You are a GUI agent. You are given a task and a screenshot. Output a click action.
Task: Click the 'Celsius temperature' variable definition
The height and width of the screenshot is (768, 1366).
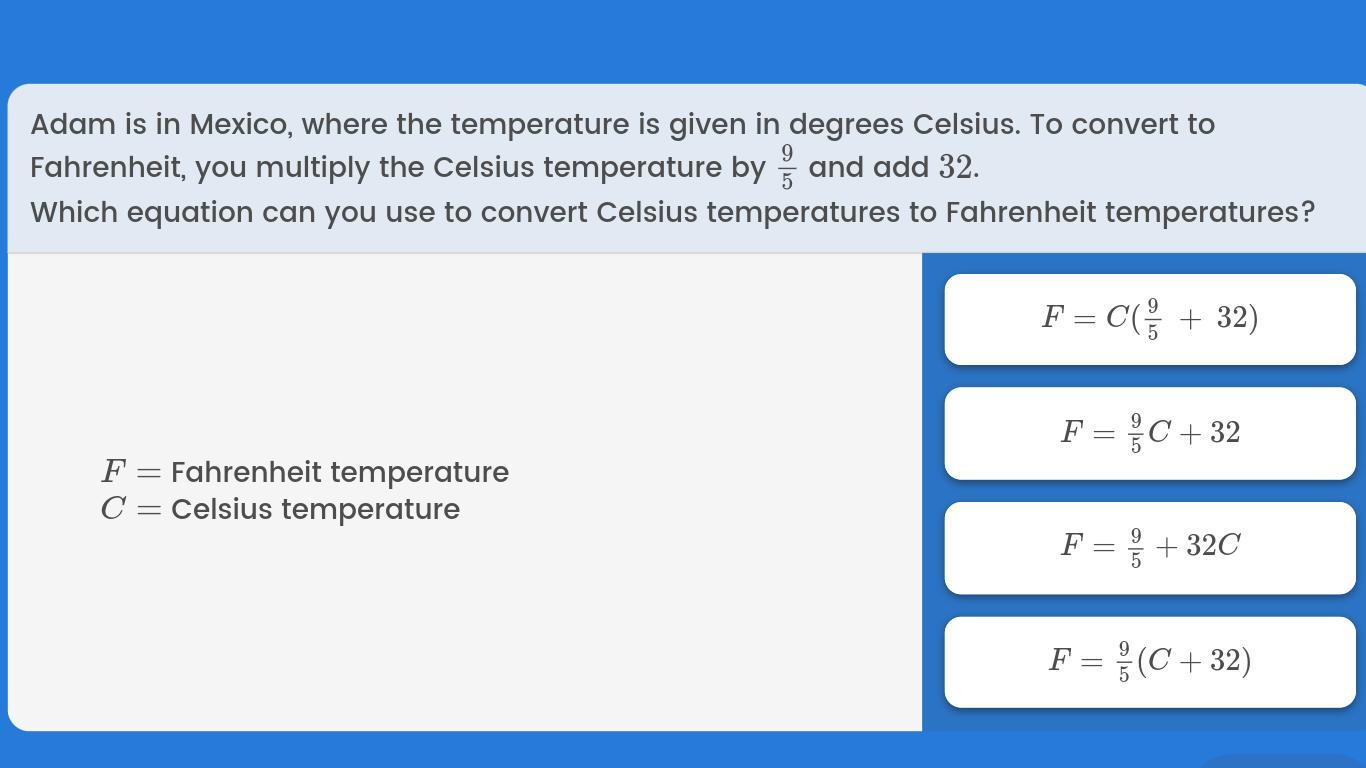[x=315, y=509]
